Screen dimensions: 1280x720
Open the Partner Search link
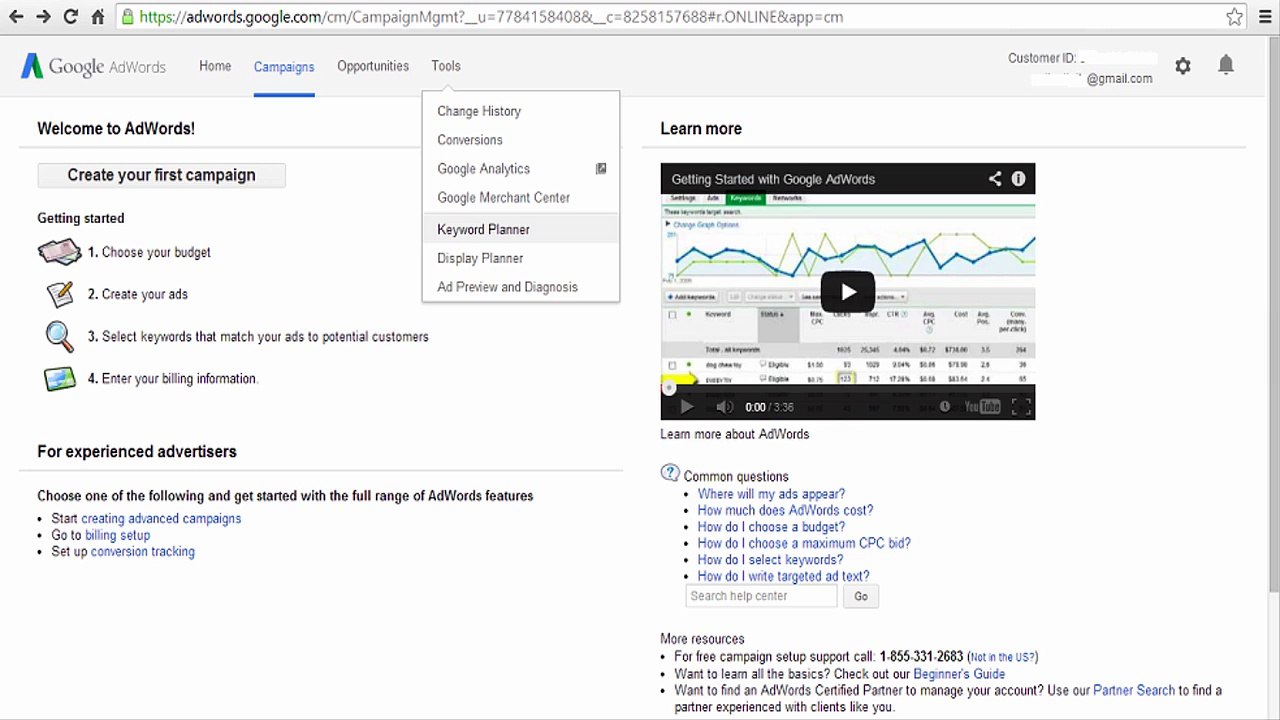1134,690
